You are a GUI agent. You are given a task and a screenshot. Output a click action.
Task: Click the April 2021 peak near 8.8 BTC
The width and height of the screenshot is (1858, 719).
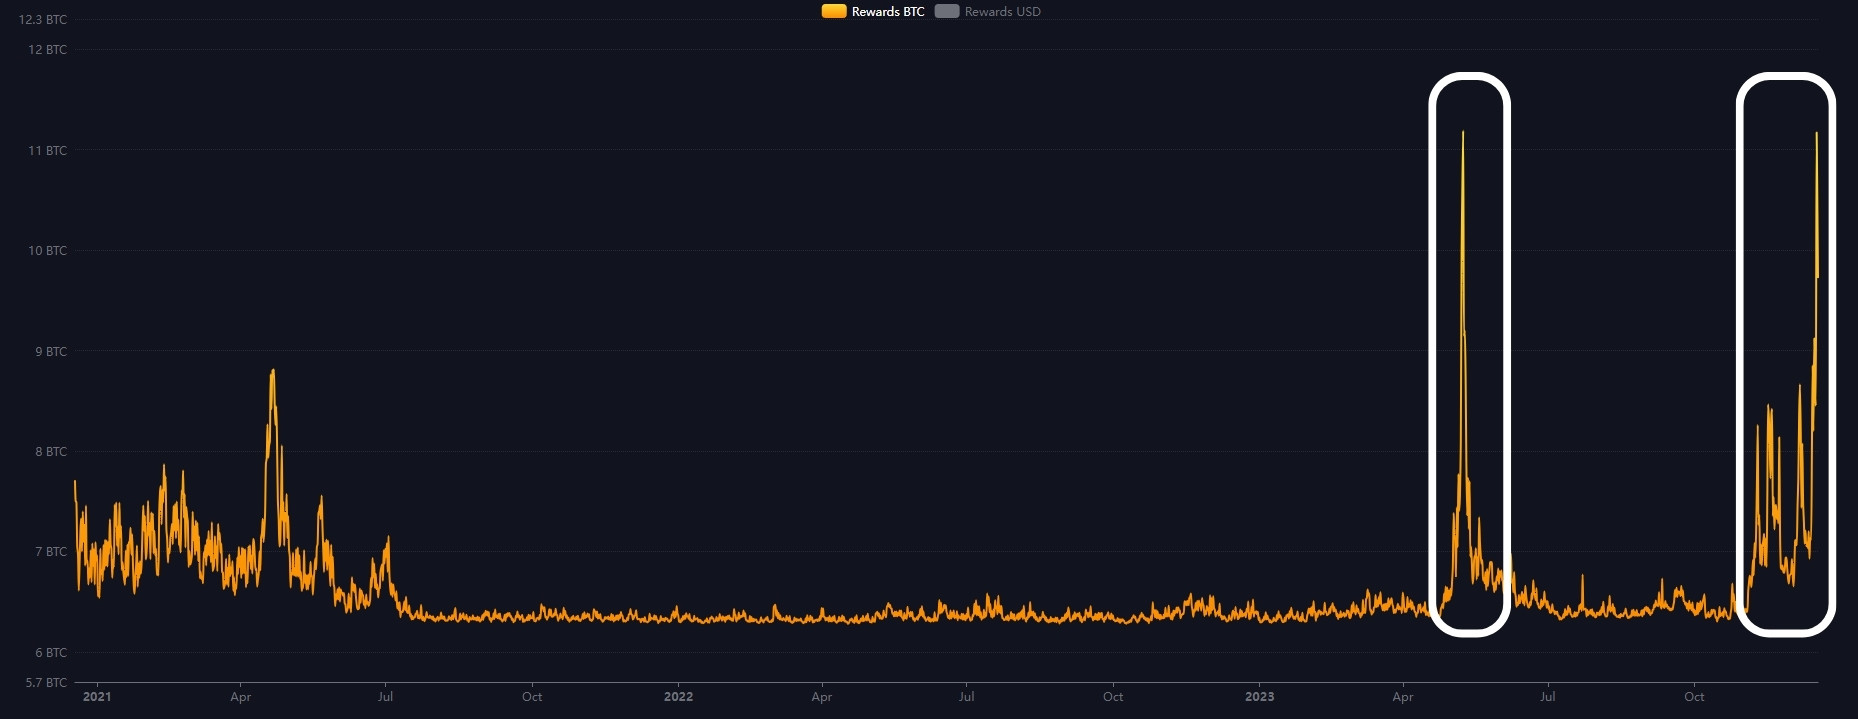point(272,372)
